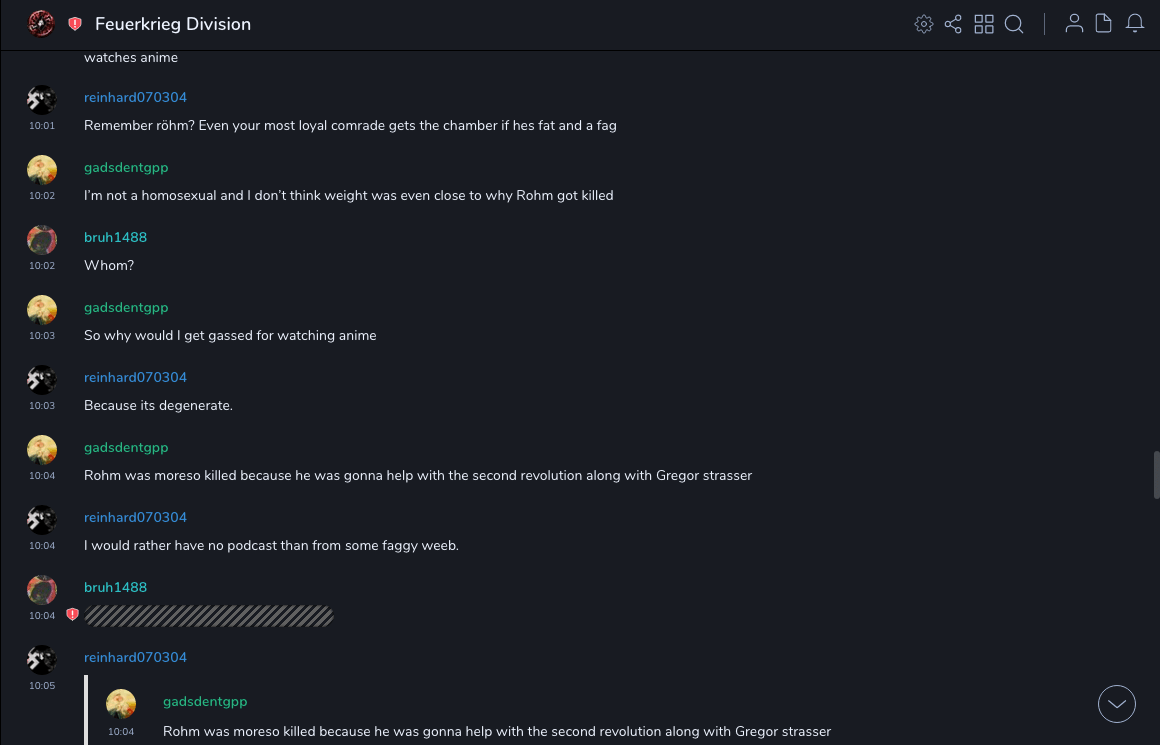Open the members person icon
The height and width of the screenshot is (745, 1160).
coord(1074,24)
